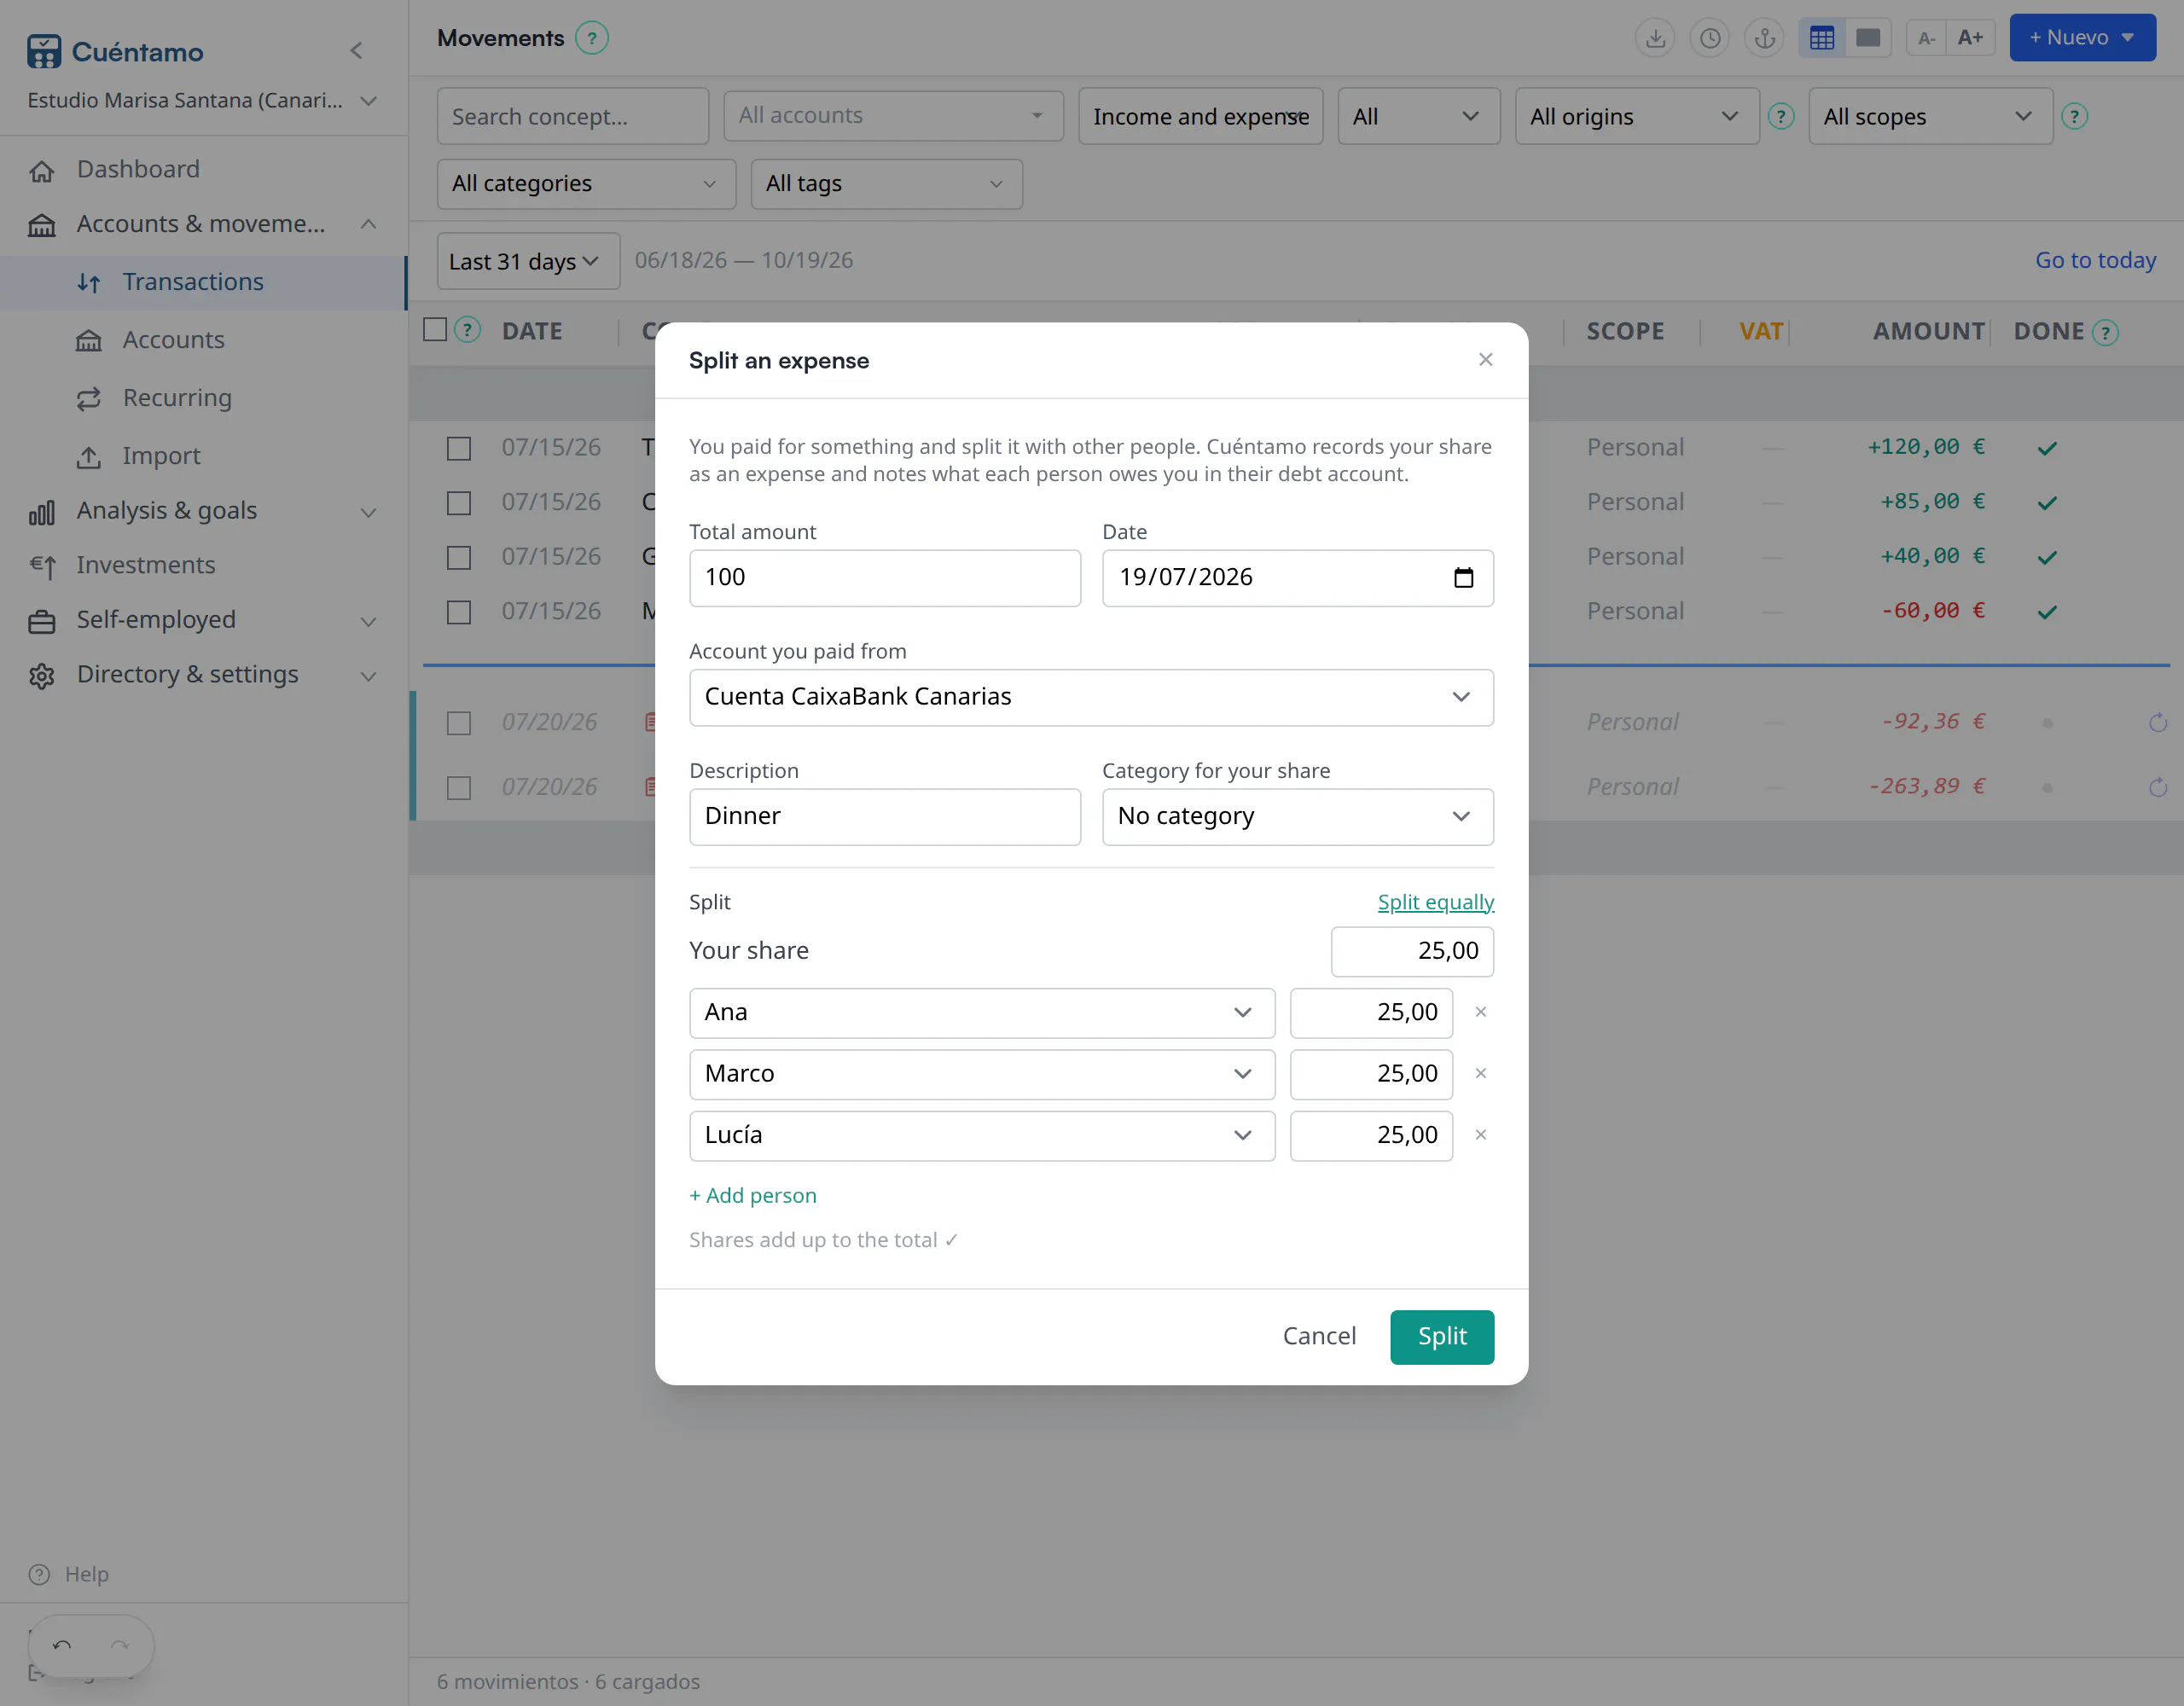Image resolution: width=2184 pixels, height=1706 pixels.
Task: Increase font size with A+ button
Action: click(x=1970, y=38)
